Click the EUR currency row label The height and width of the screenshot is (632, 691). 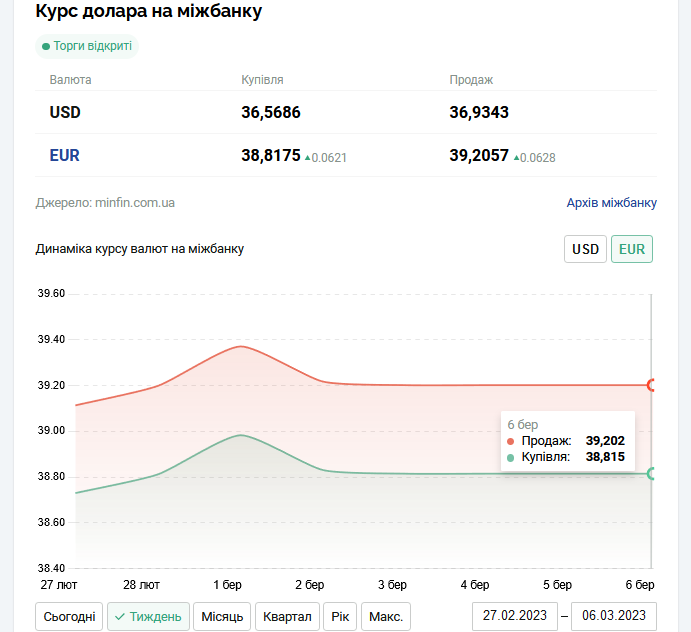(x=65, y=155)
